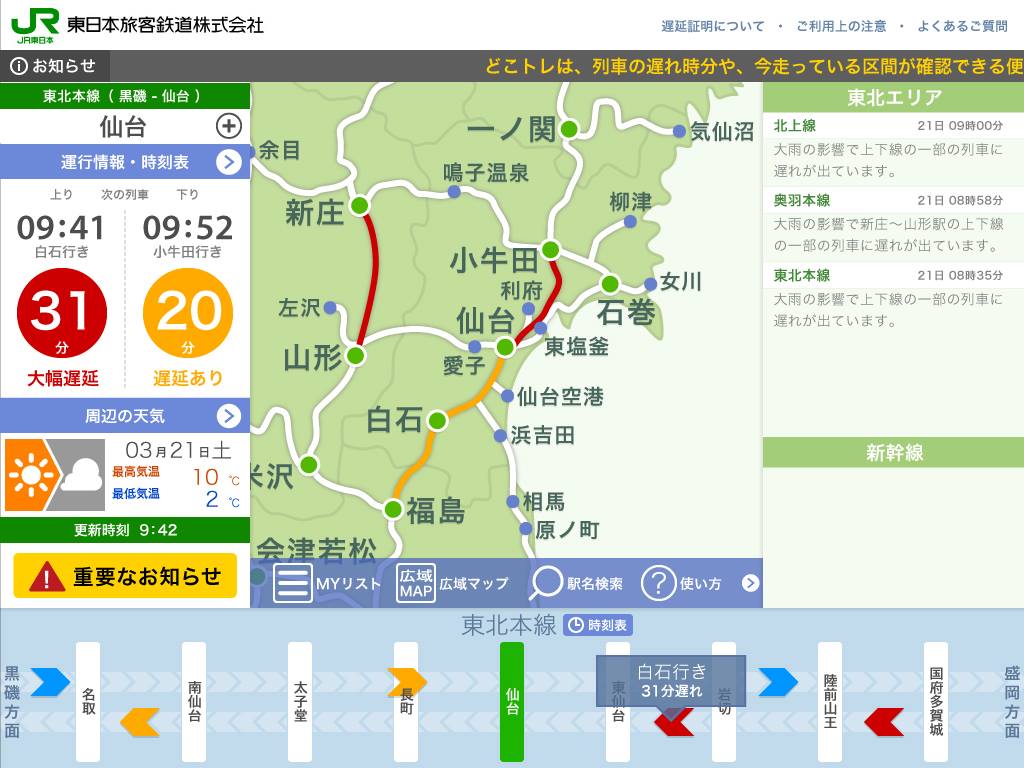Viewport: 1024px width, 768px height.
Task: Select 新幹線 section header
Action: (x=893, y=453)
